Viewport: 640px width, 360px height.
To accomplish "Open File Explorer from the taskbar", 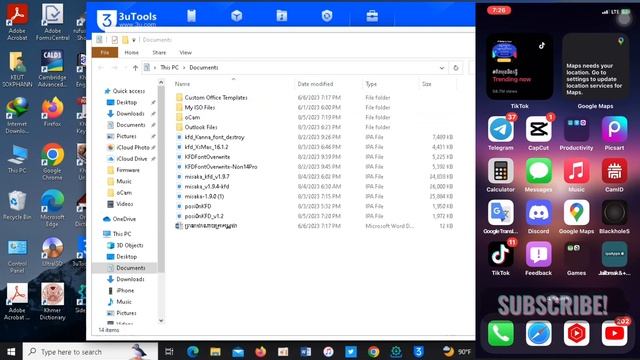I will (x=215, y=351).
